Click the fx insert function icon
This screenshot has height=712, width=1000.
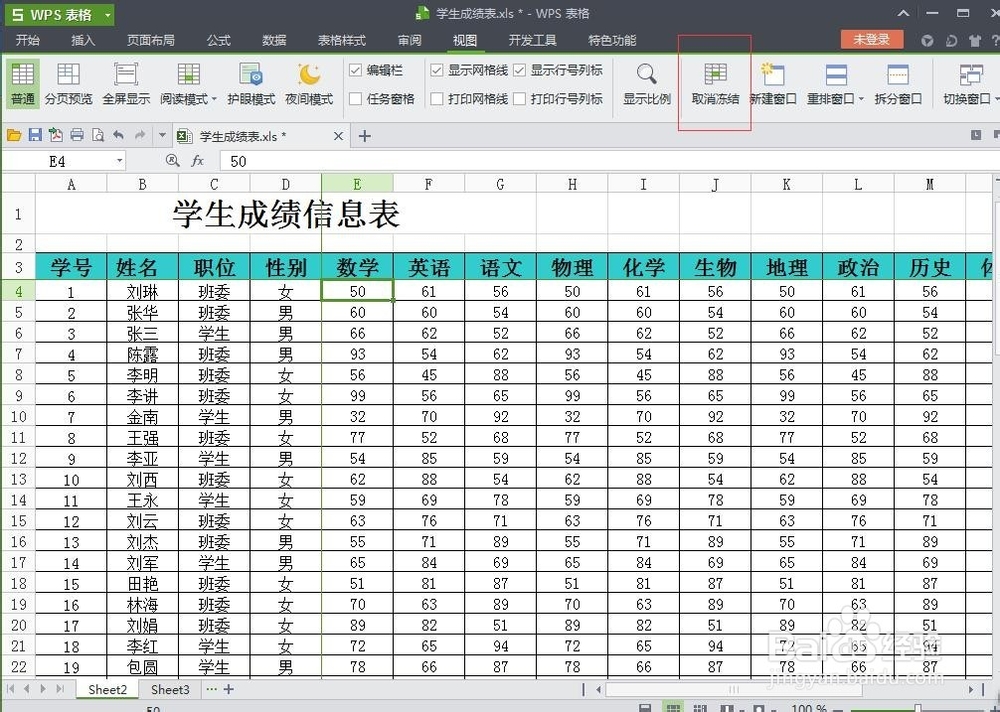point(198,161)
